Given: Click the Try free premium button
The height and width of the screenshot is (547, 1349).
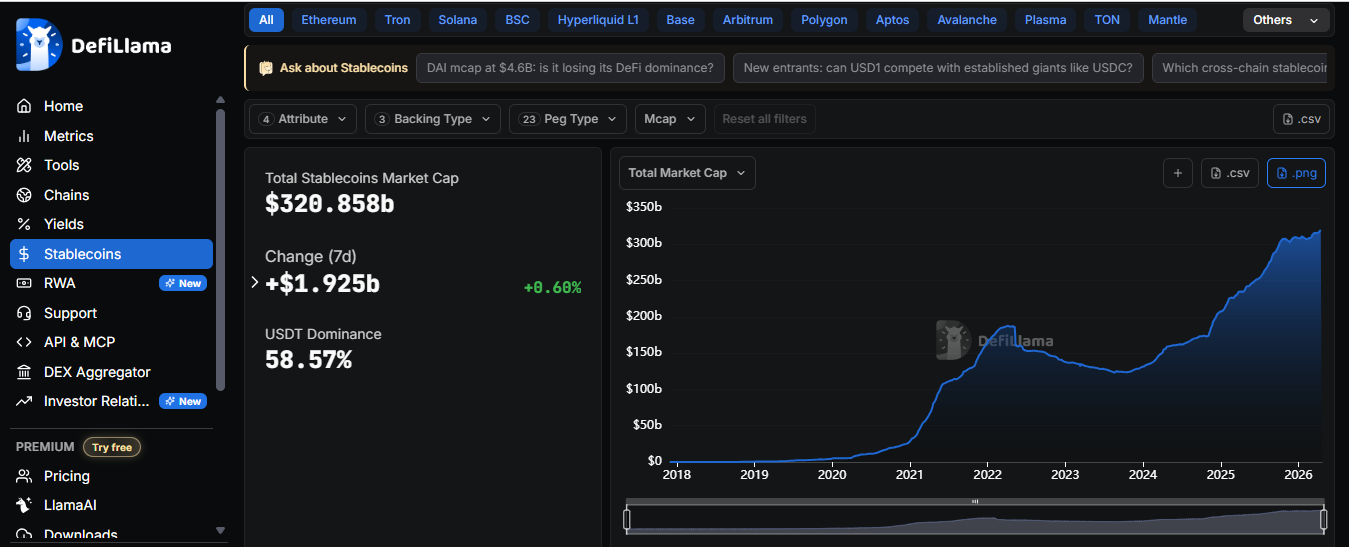Looking at the screenshot, I should click(x=112, y=447).
